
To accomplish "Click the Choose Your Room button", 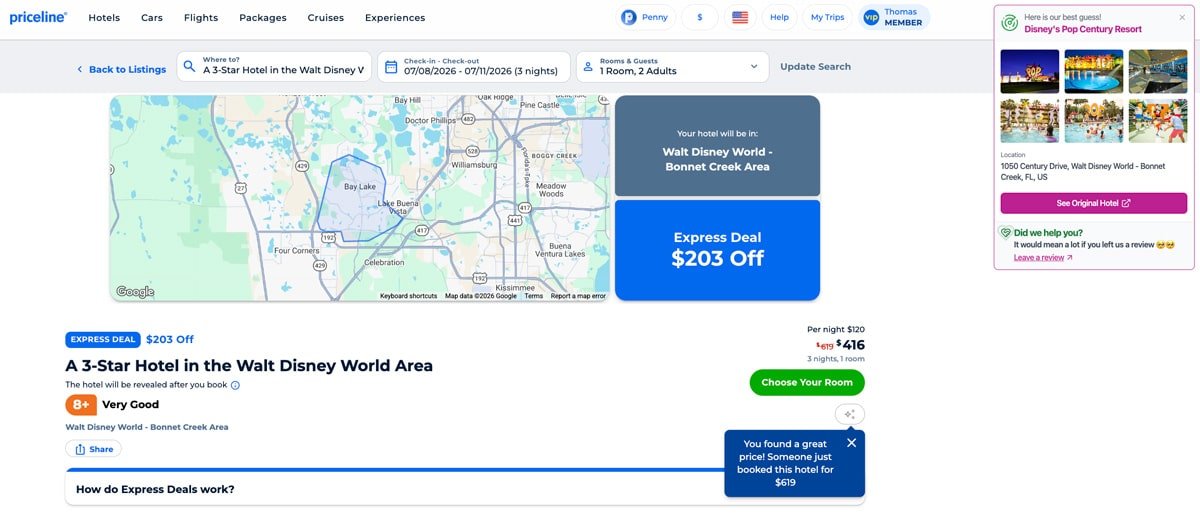I will (x=807, y=382).
